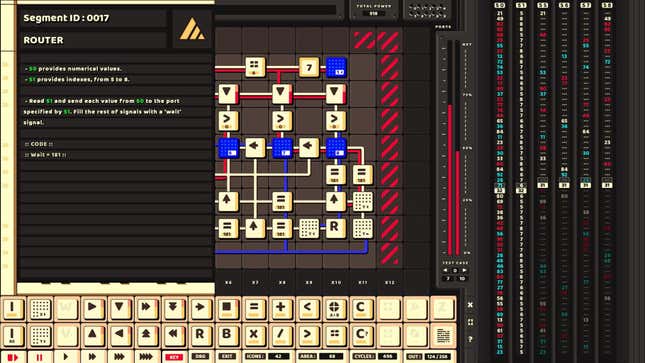Go to previous test case arrow

(445, 270)
